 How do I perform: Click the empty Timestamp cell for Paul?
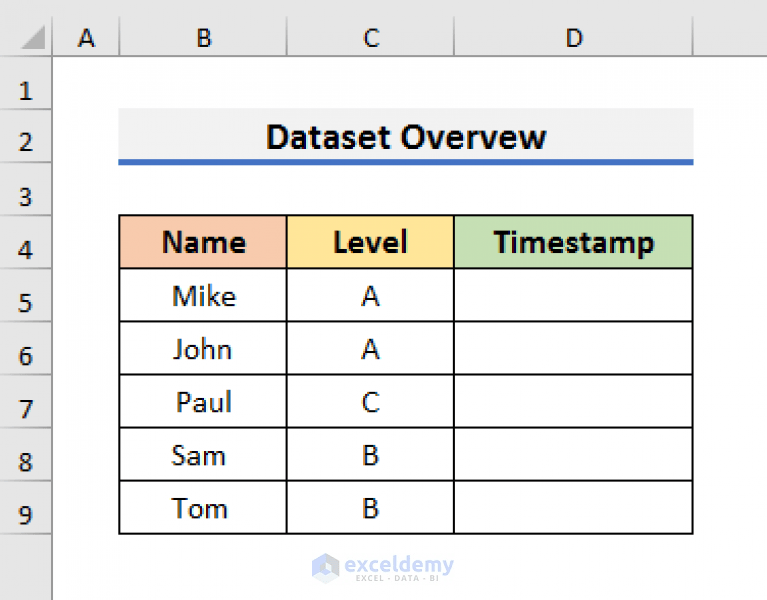coord(573,401)
